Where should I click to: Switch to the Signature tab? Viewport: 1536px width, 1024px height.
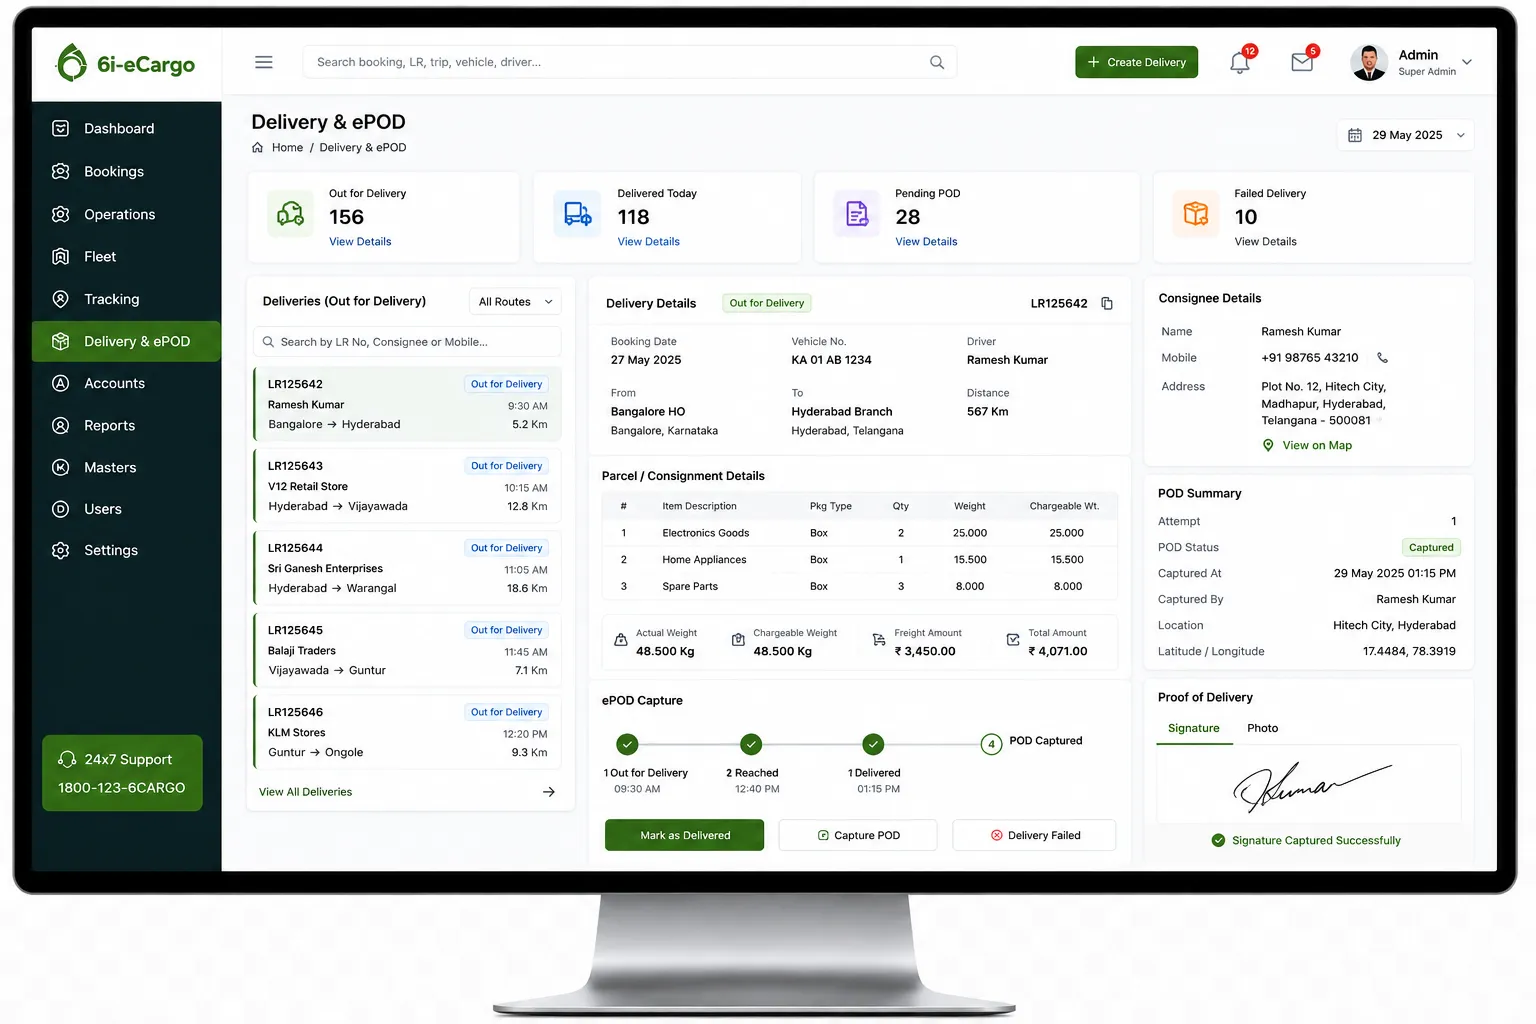[x=1194, y=728]
